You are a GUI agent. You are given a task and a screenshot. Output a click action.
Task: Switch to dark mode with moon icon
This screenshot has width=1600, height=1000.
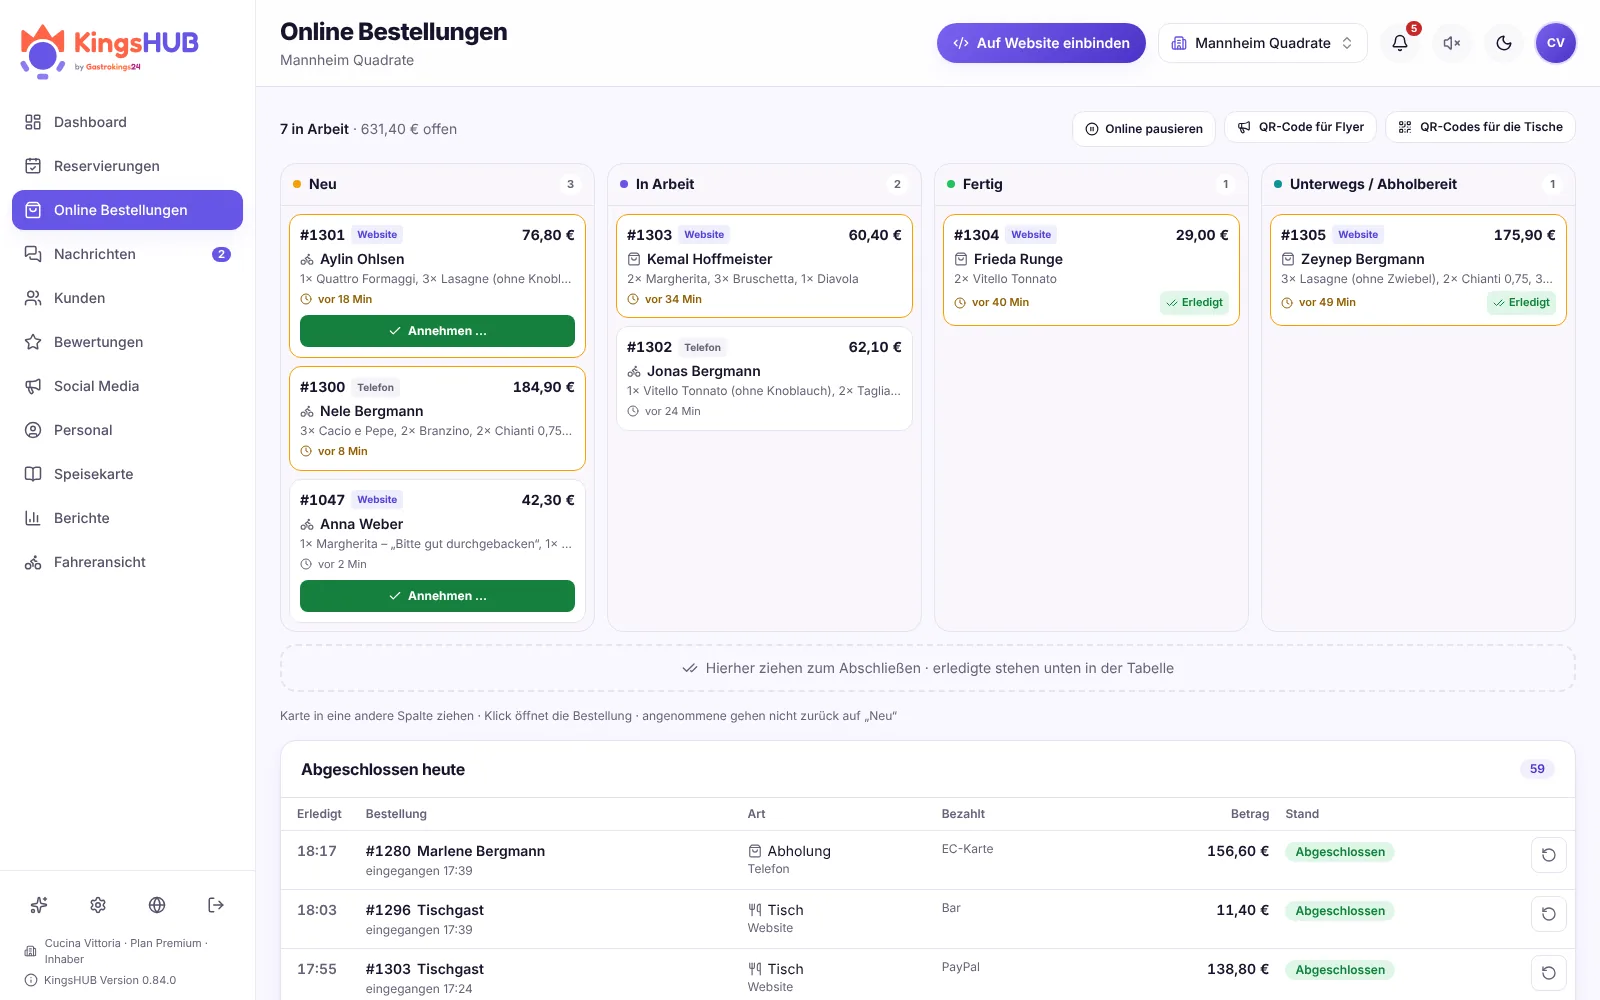click(1504, 43)
